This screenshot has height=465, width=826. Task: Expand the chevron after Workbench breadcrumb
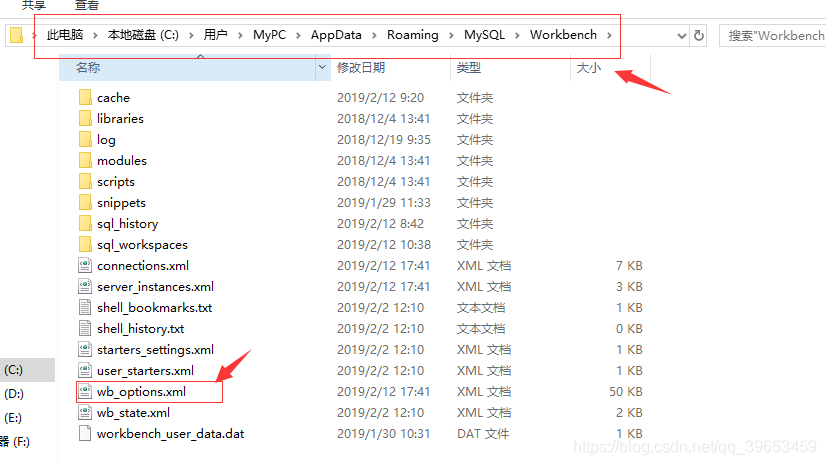click(609, 35)
